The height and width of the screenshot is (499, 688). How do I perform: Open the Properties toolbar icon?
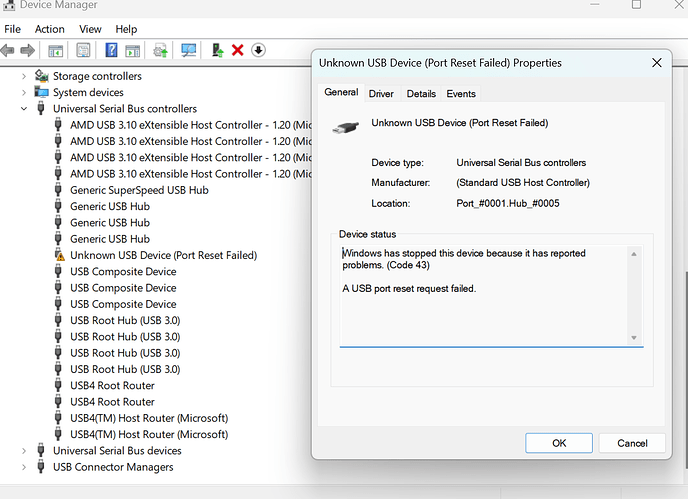click(83, 50)
